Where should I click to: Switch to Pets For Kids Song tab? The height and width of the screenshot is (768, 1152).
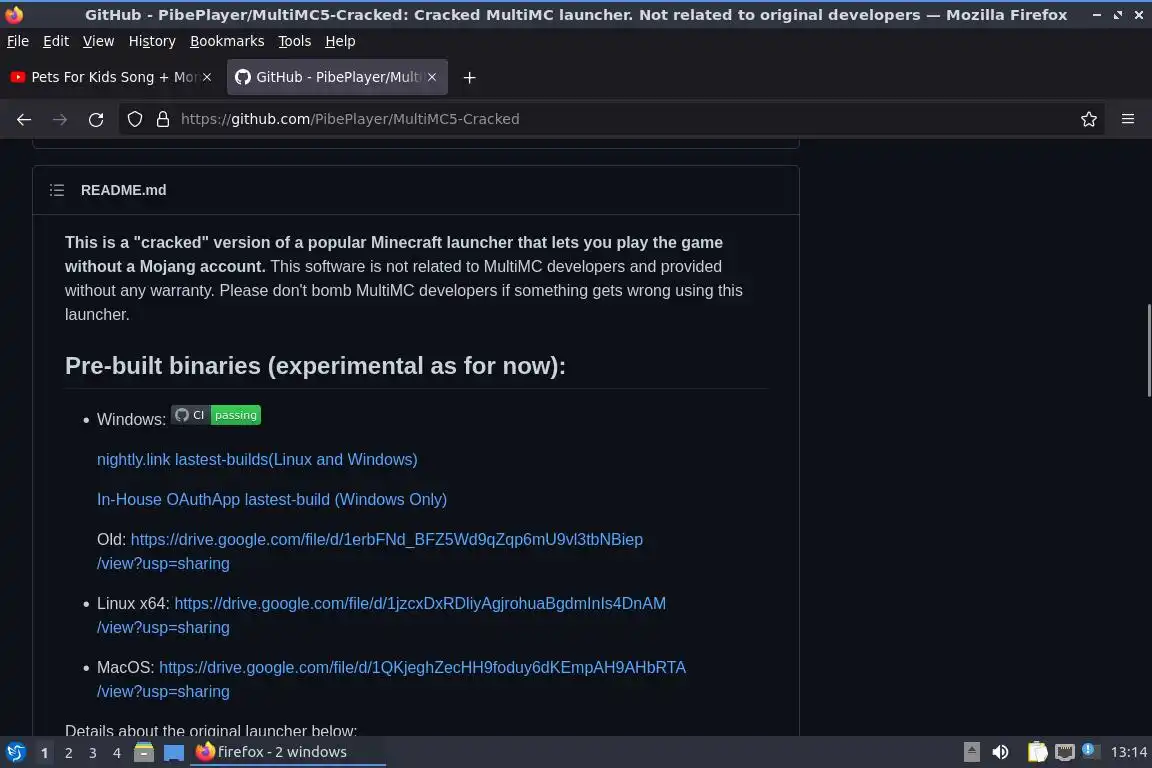click(110, 77)
